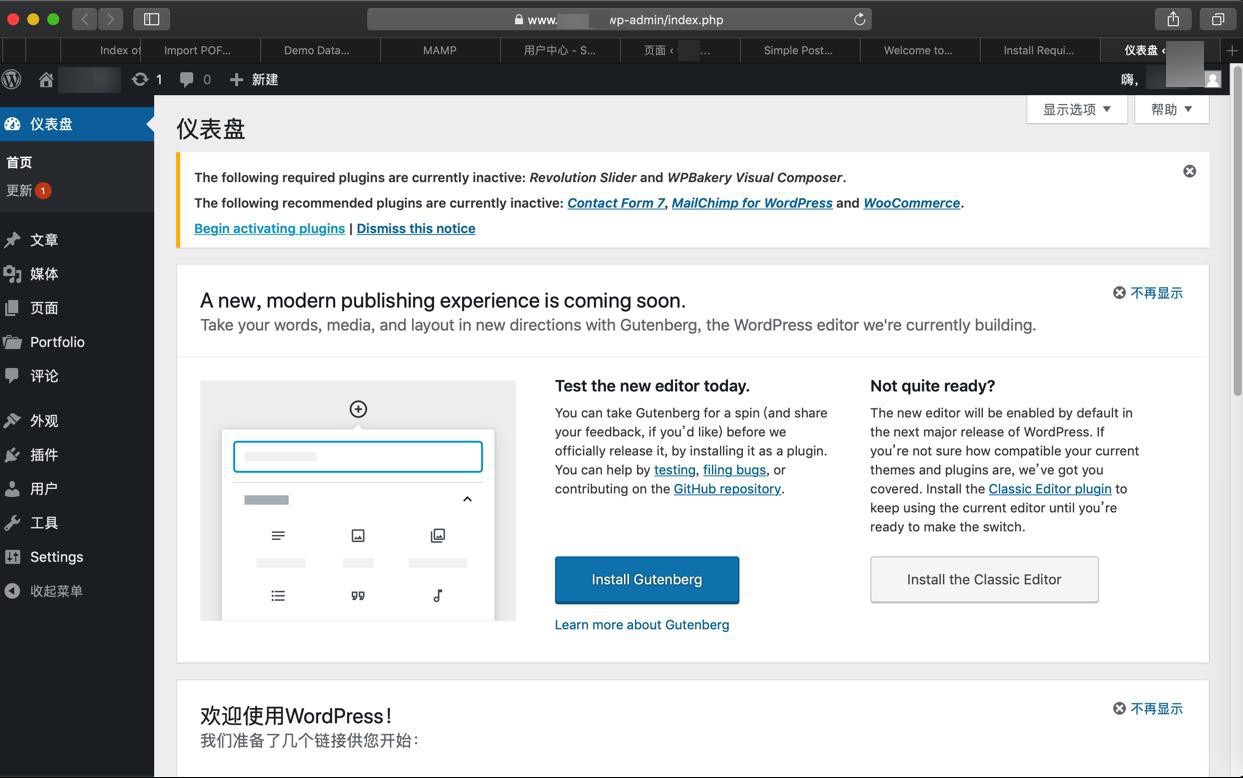Screen dimensions: 1243x778
Task: Click the 新建 plus button
Action: pyautogui.click(x=254, y=79)
